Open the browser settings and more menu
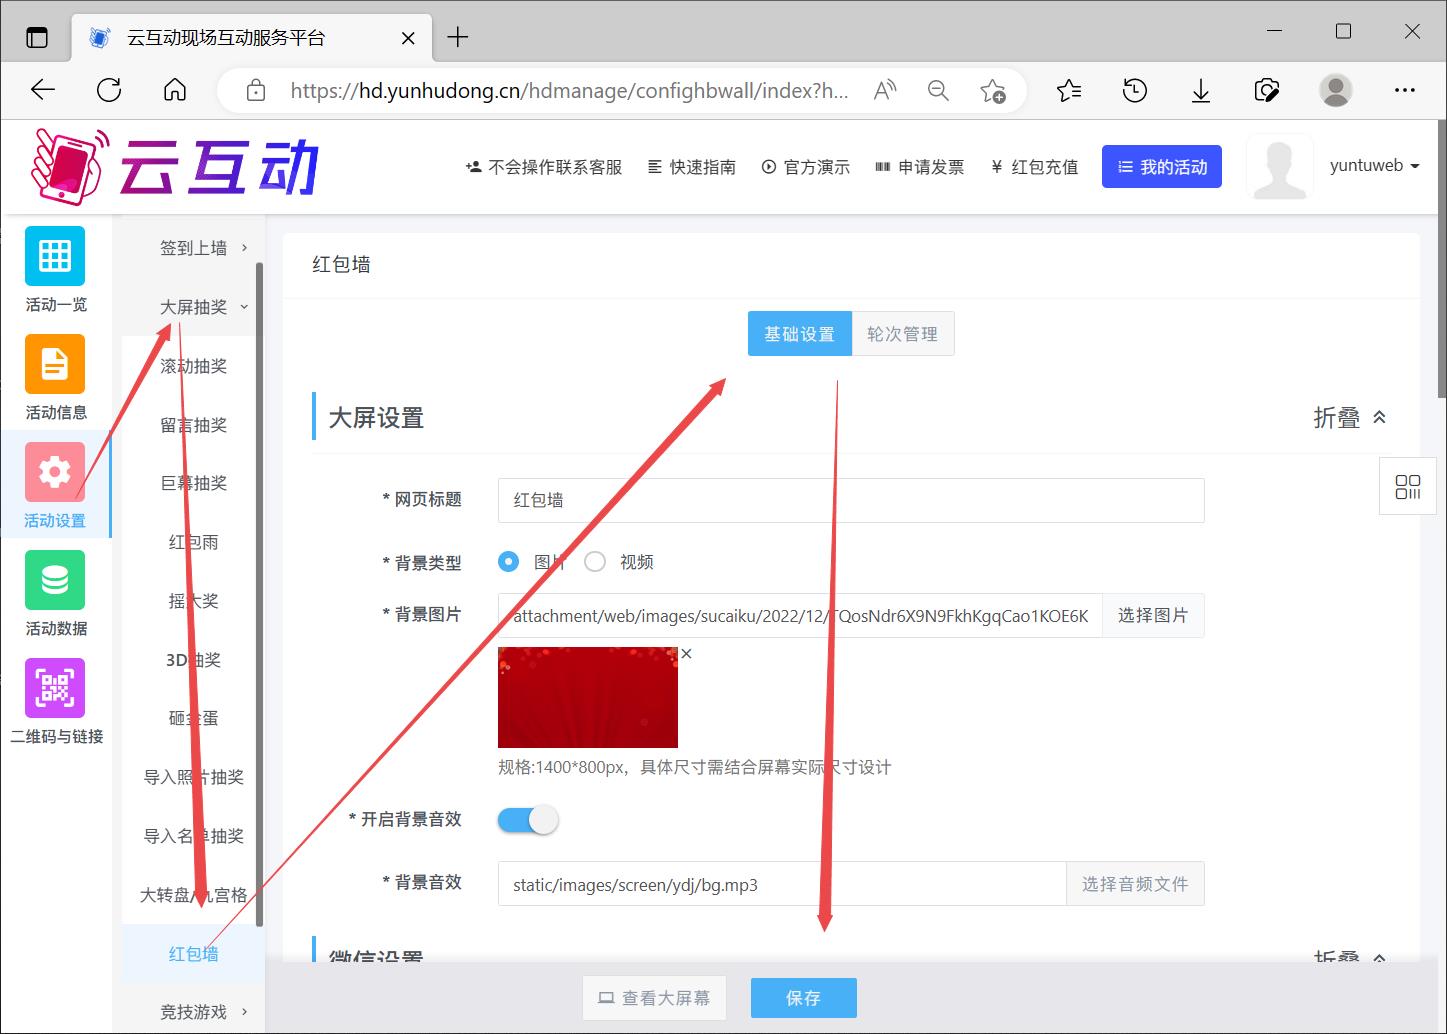Viewport: 1447px width, 1034px height. pyautogui.click(x=1405, y=90)
